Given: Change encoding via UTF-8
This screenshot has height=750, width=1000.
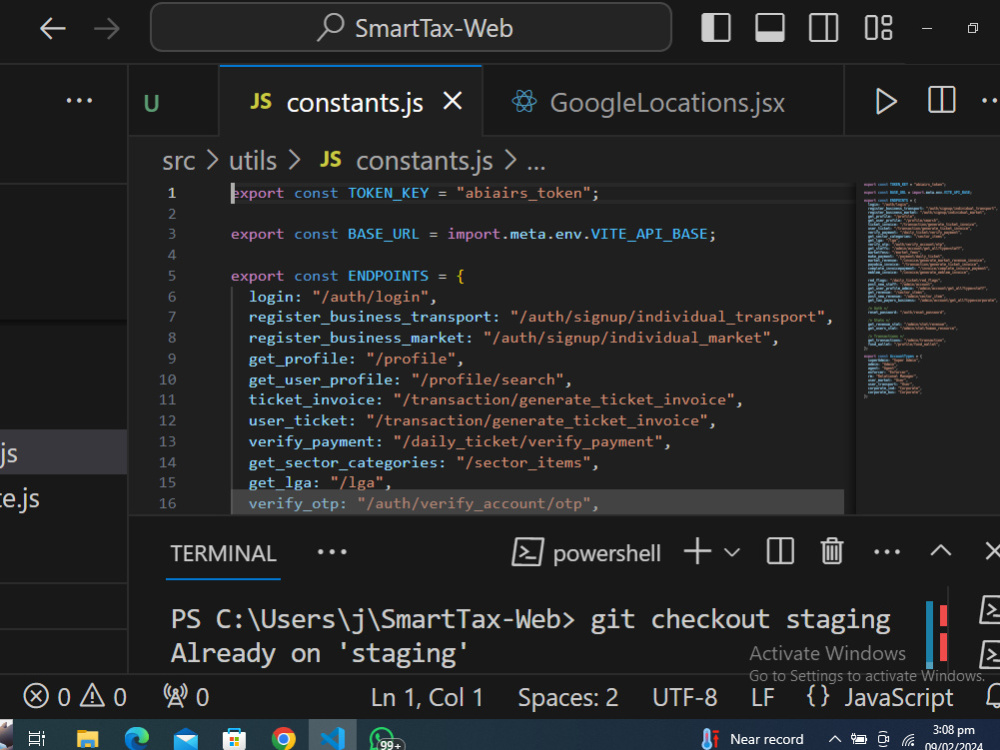Looking at the screenshot, I should pos(684,698).
